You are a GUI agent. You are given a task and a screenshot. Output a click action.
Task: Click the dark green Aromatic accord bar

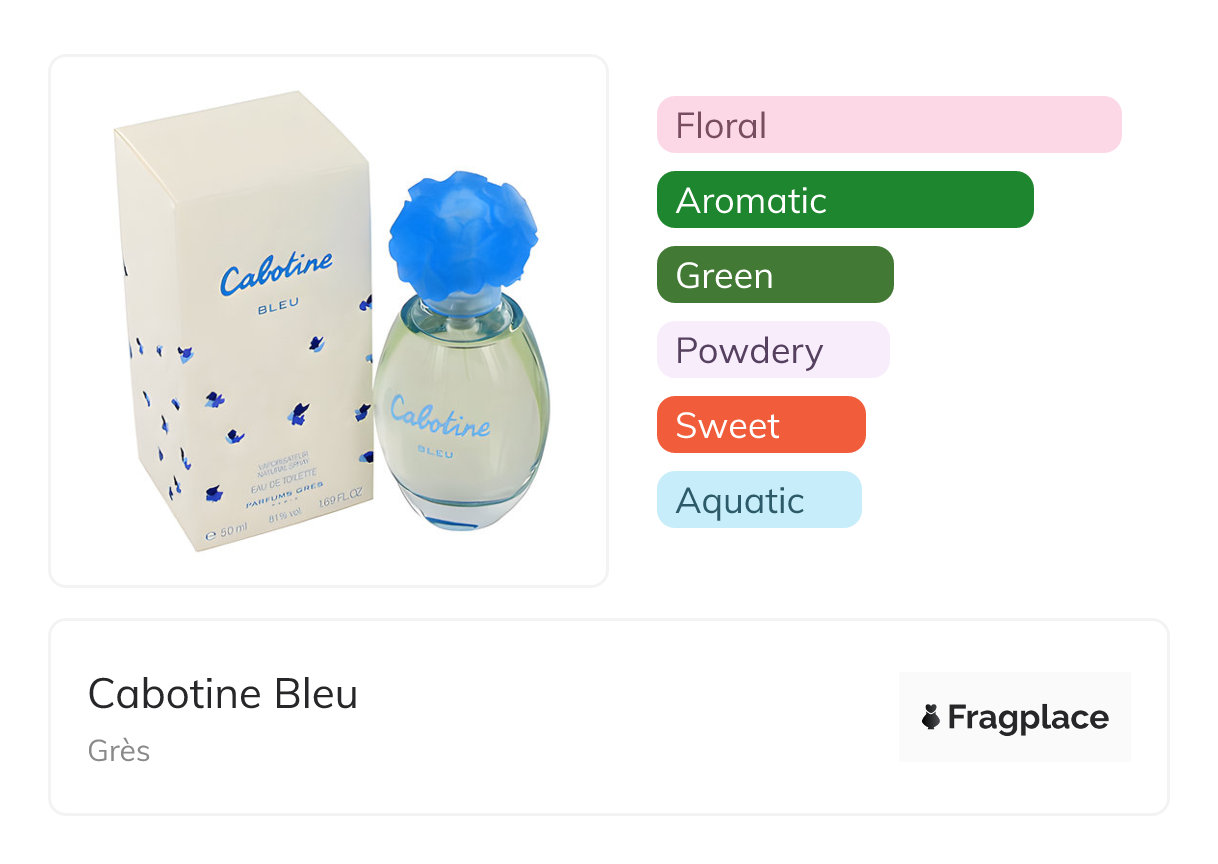click(x=844, y=200)
